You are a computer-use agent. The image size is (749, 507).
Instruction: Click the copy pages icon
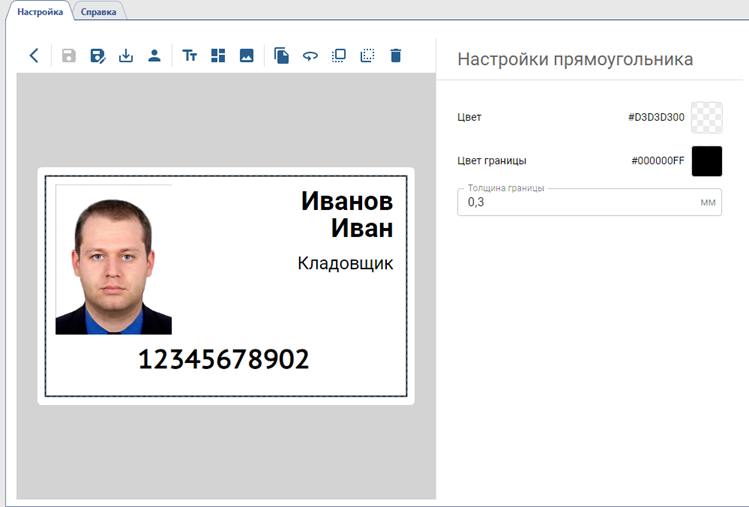tap(282, 56)
